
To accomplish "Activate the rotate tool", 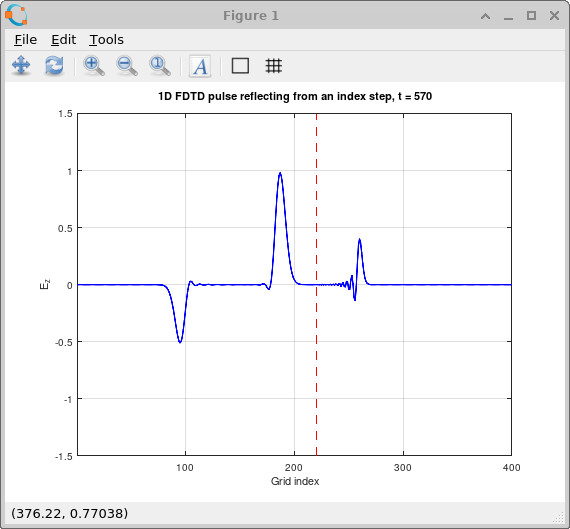I will pyautogui.click(x=54, y=65).
